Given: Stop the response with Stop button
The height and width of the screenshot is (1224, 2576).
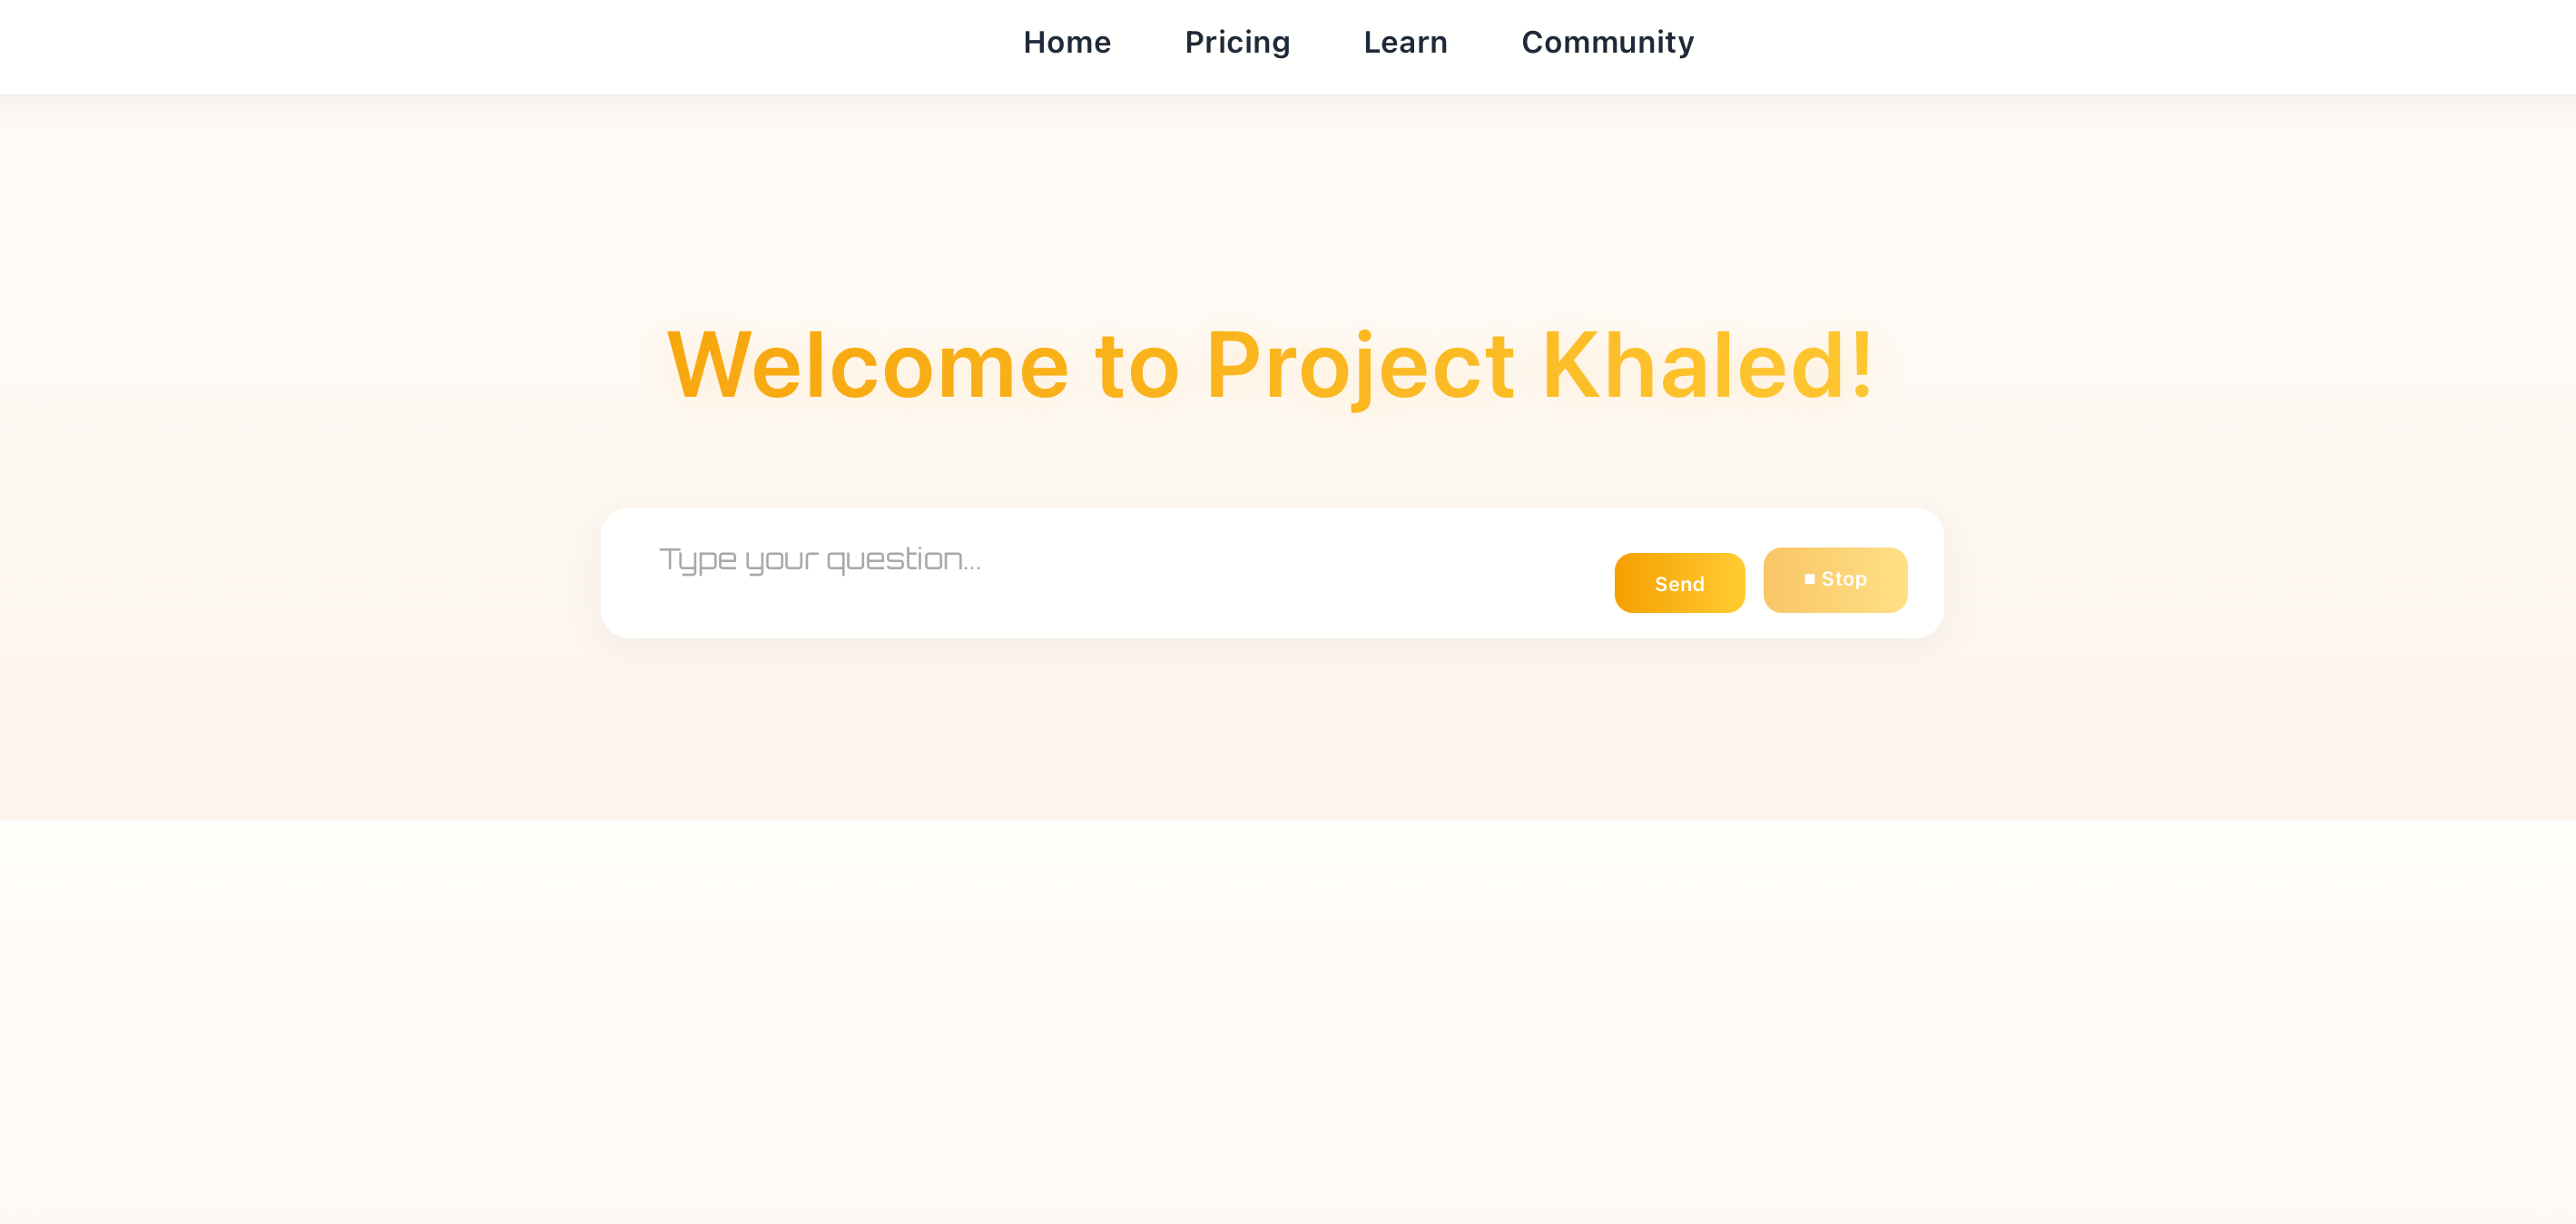Looking at the screenshot, I should pos(1834,580).
